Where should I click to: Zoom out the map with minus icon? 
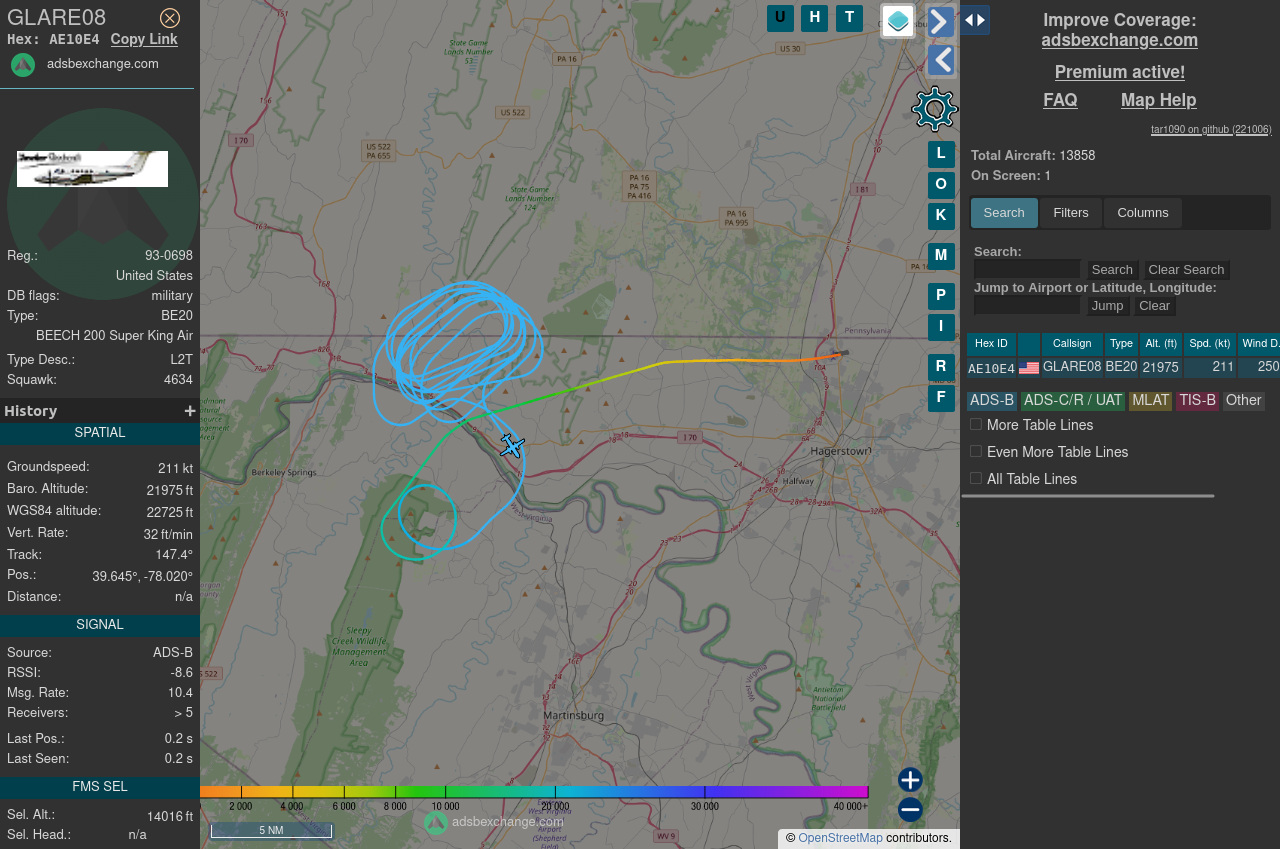(910, 810)
